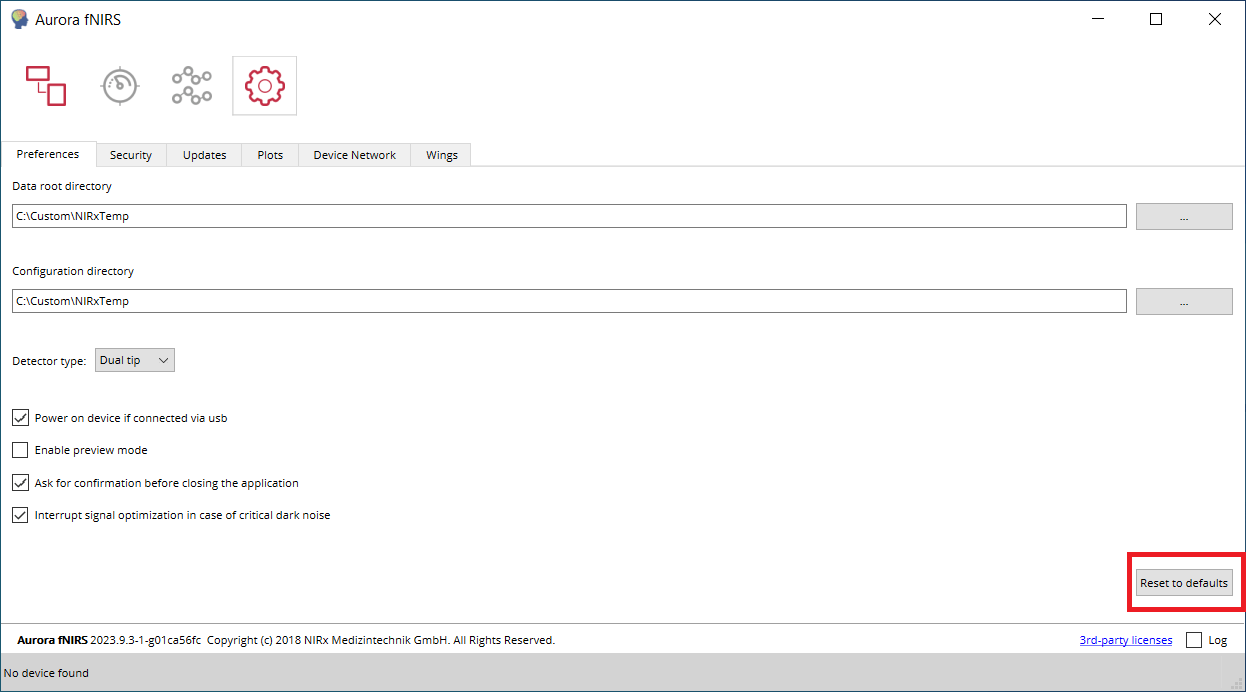The image size is (1246, 692).
Task: Expand the Detector type dropdown
Action: point(135,360)
